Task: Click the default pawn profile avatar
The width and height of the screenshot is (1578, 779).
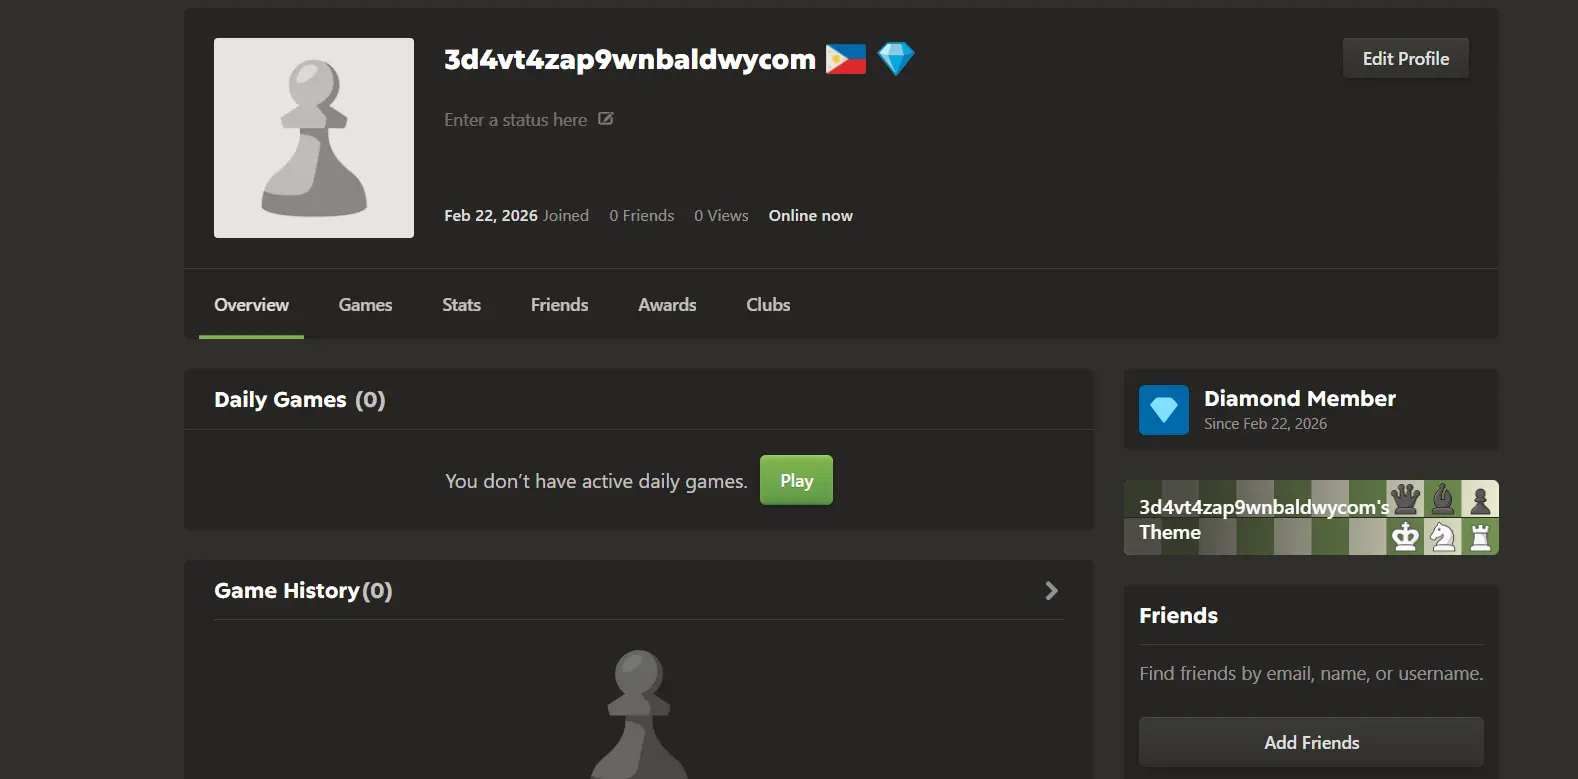Action: click(314, 138)
